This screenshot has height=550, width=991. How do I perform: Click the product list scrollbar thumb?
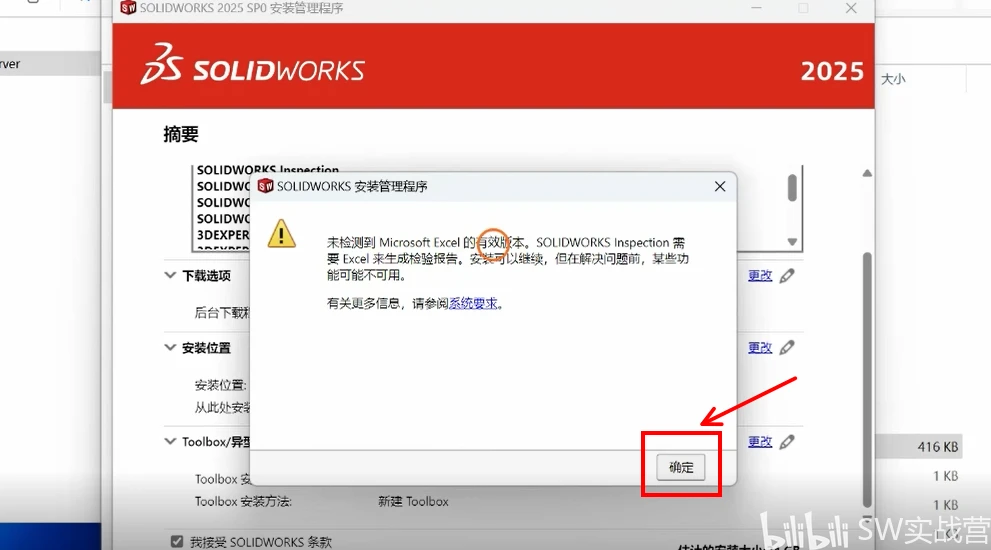click(x=792, y=188)
